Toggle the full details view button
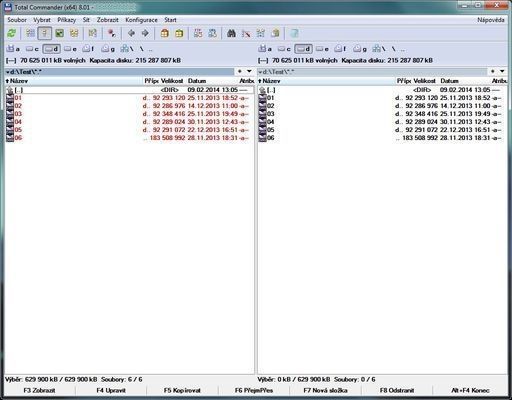The height and width of the screenshot is (400, 512). tap(45, 33)
